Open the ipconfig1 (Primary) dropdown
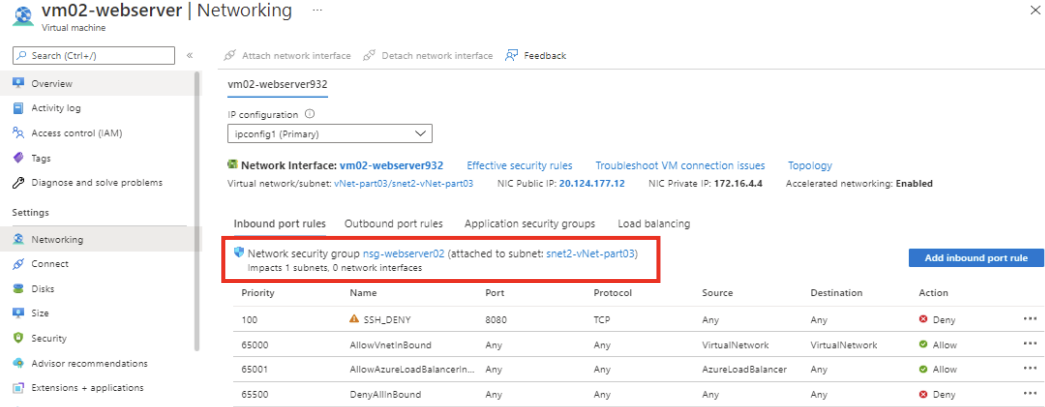The height and width of the screenshot is (407, 1045). click(330, 133)
